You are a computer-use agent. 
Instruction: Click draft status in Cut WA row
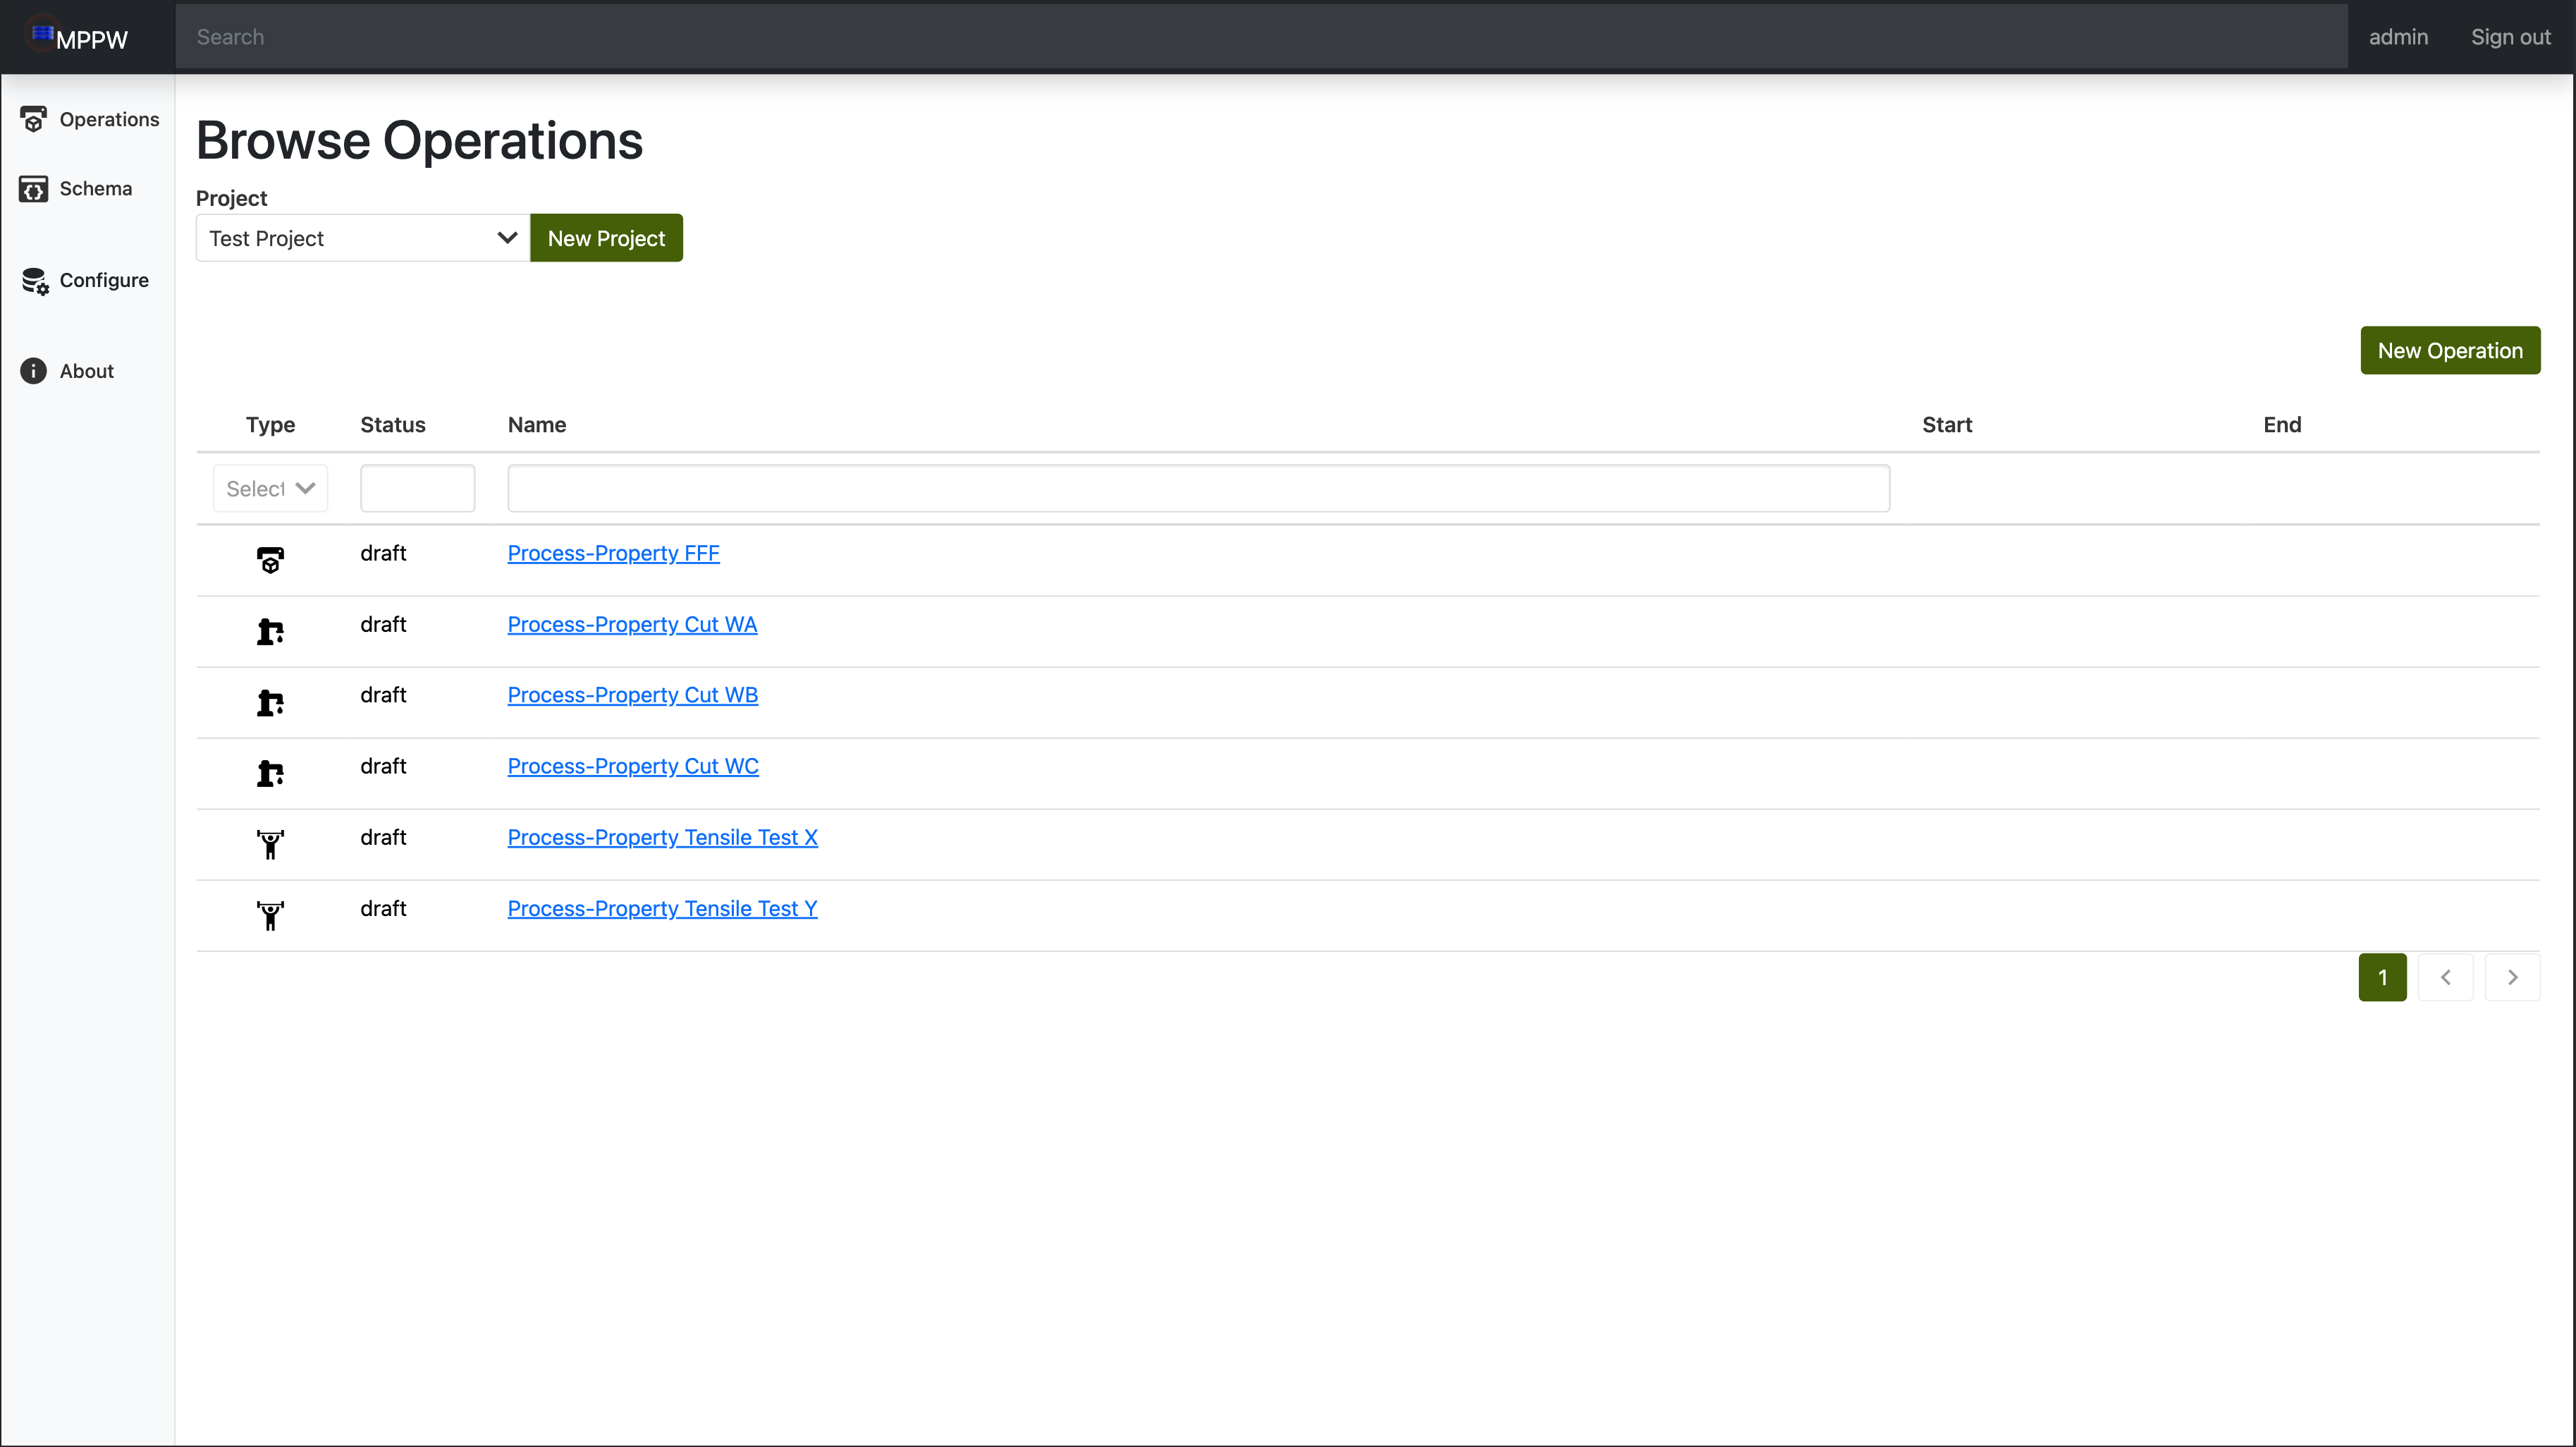[x=383, y=624]
